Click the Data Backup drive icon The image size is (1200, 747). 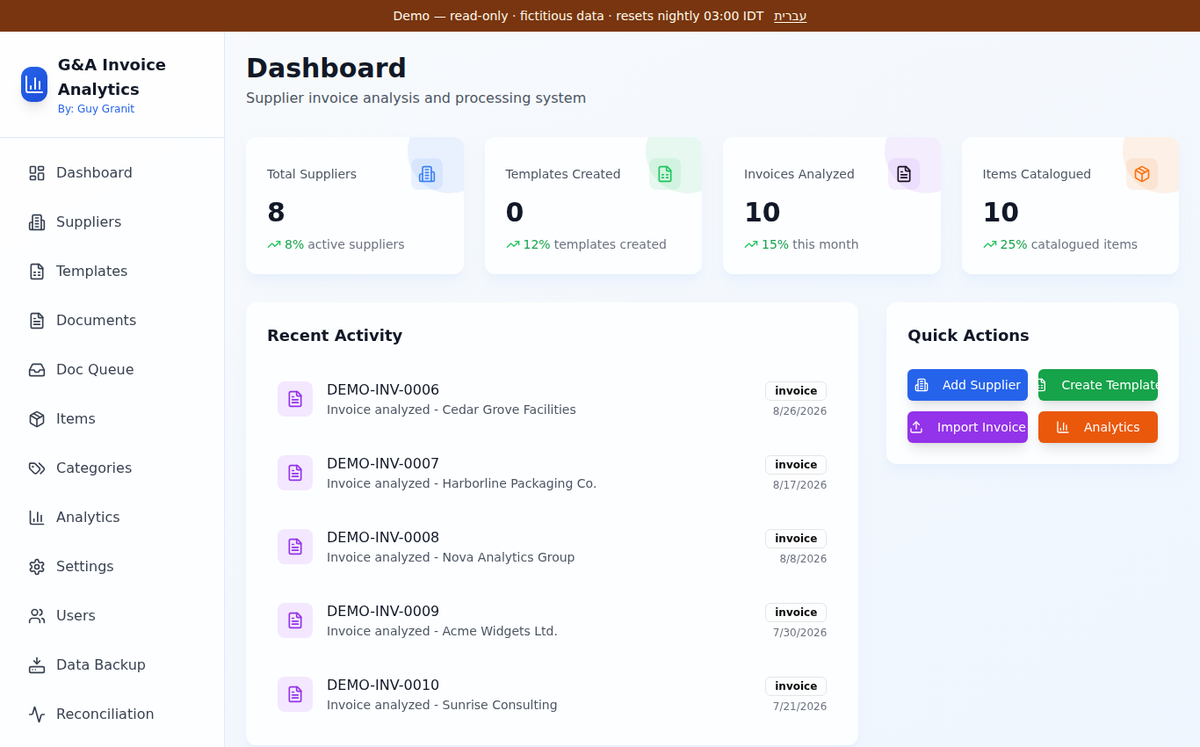[x=37, y=665]
